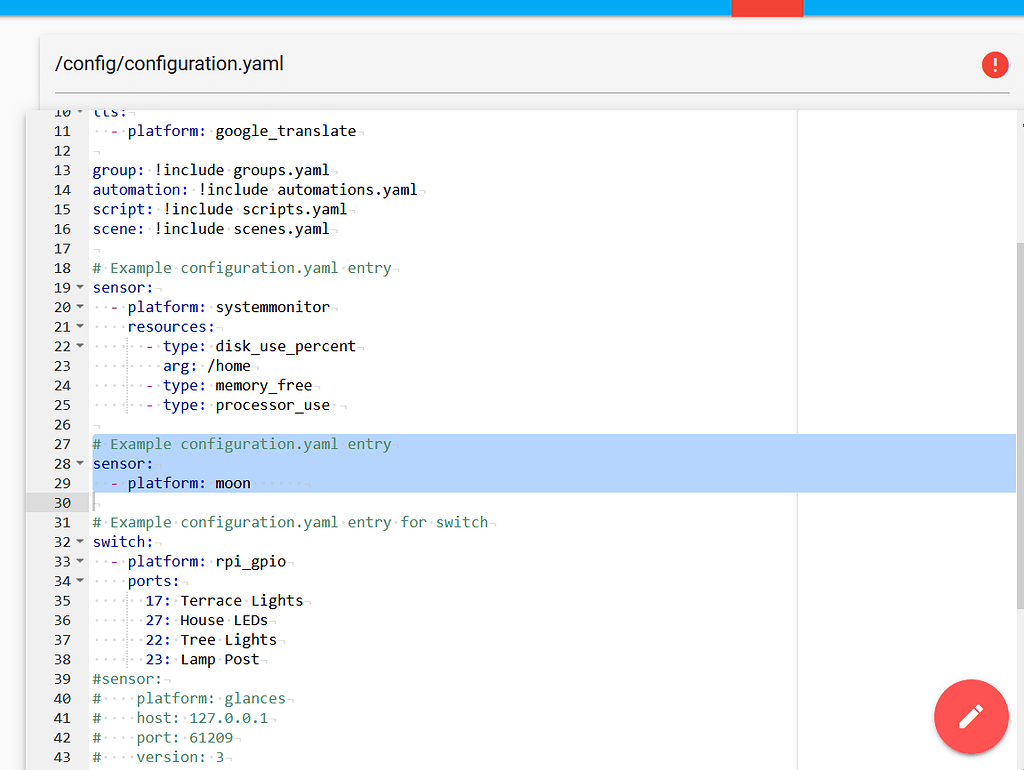Click the /config/configuration.yaml filename field
The image size is (1024, 770).
170,63
